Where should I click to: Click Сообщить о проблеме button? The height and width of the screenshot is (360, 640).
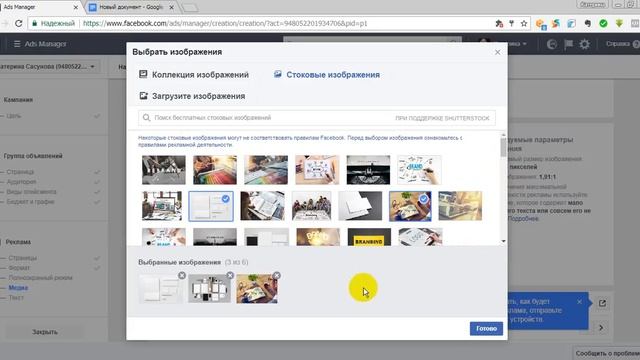click(607, 353)
